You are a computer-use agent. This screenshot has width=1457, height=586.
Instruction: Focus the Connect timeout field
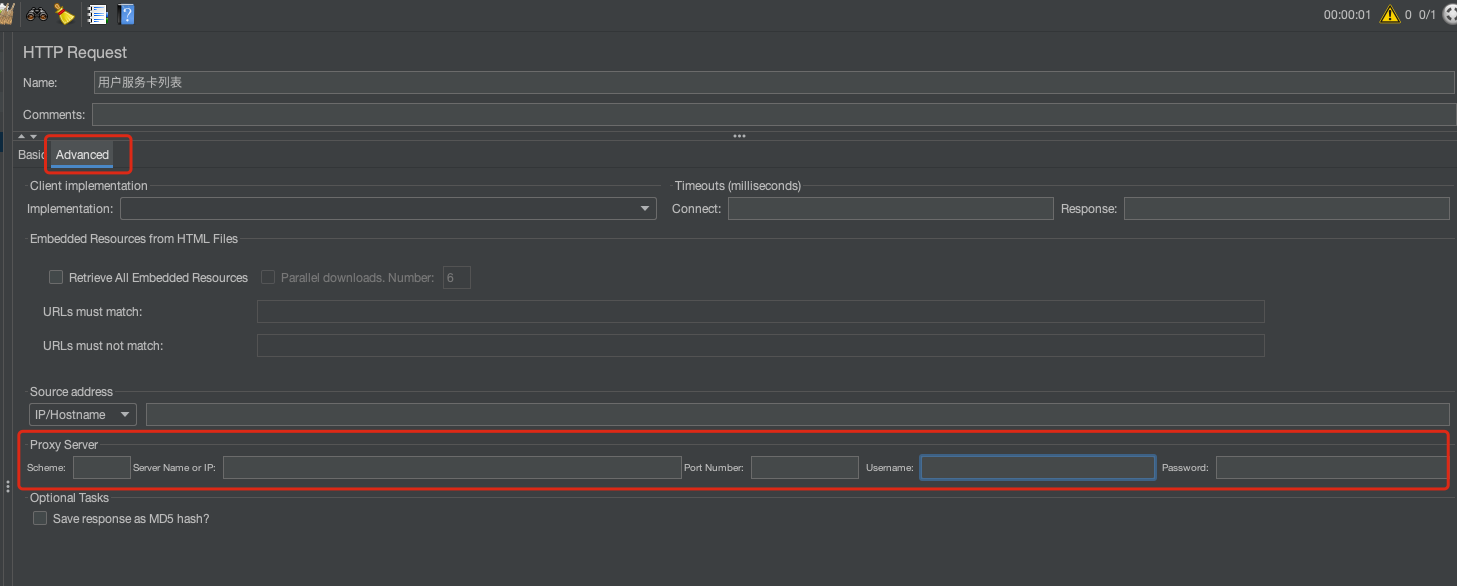click(891, 208)
